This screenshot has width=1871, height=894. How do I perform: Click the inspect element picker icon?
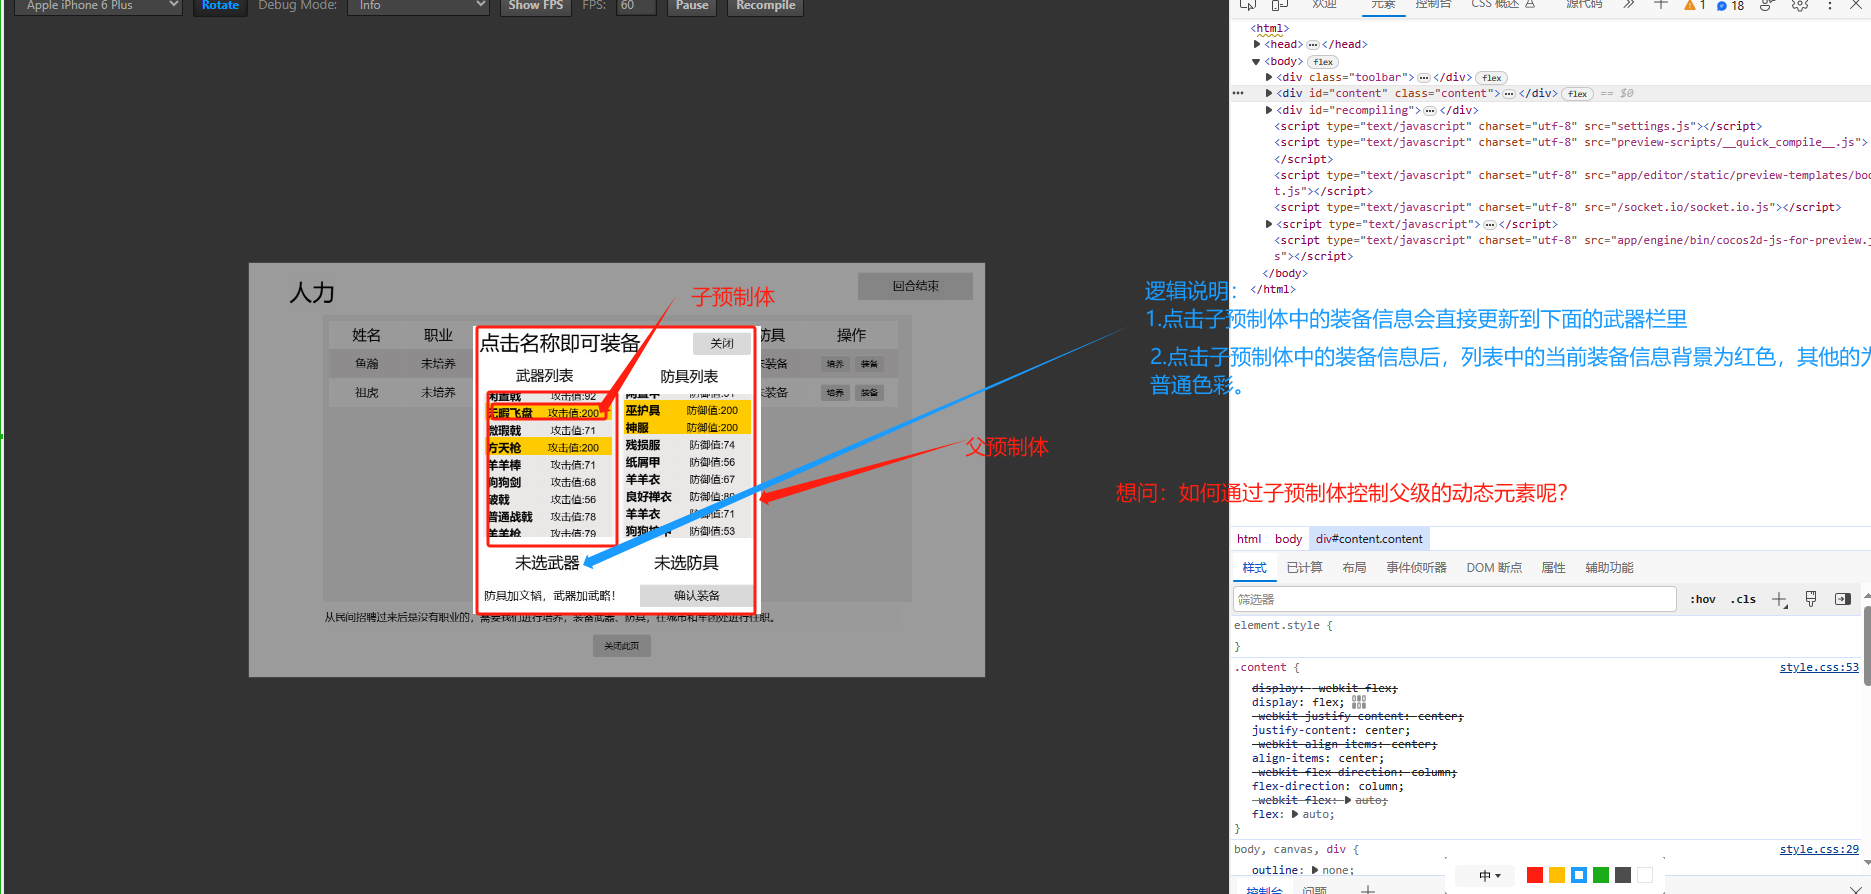(1248, 5)
